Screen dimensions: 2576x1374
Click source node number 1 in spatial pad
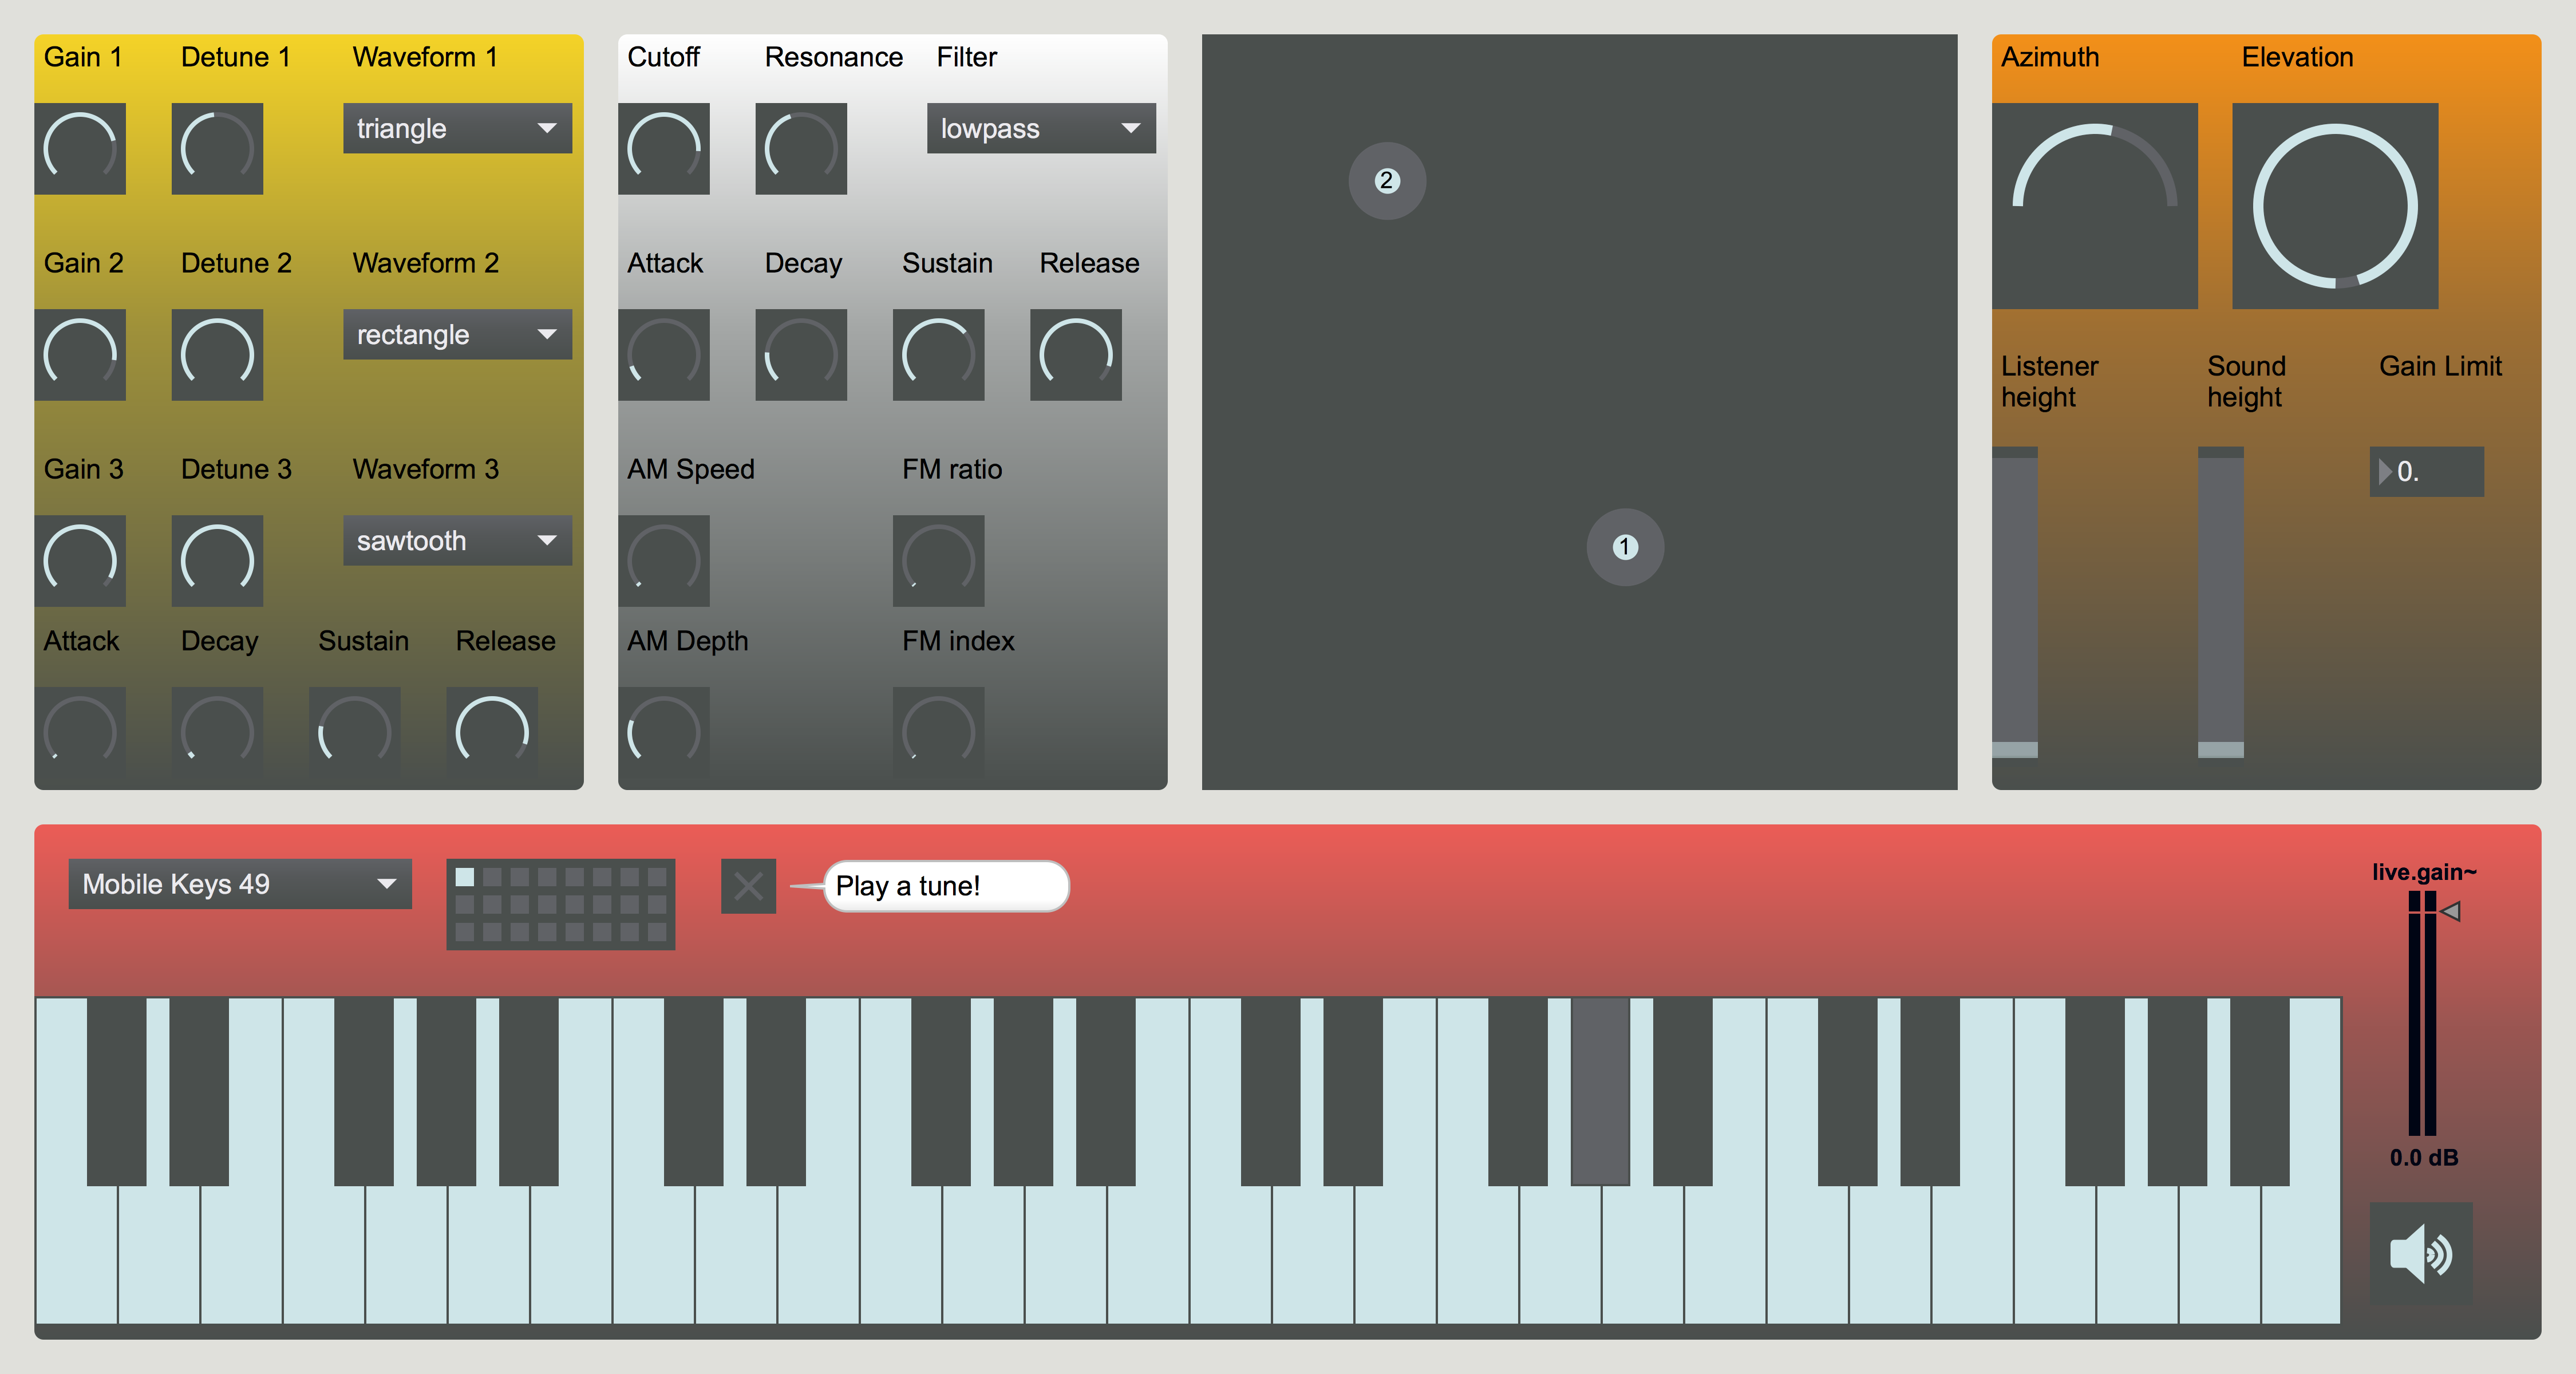1625,547
